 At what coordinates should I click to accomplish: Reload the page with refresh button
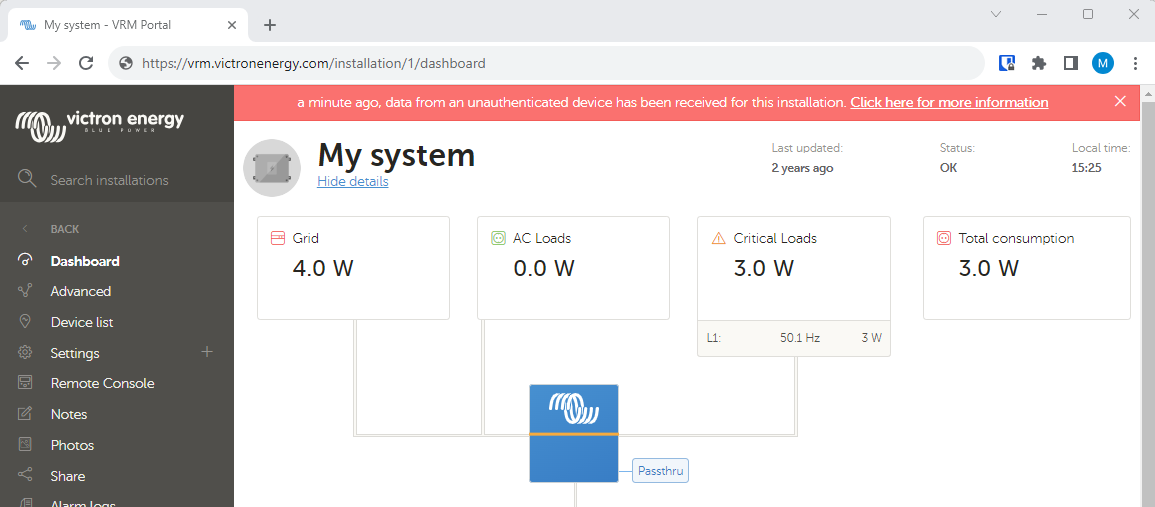[x=86, y=63]
